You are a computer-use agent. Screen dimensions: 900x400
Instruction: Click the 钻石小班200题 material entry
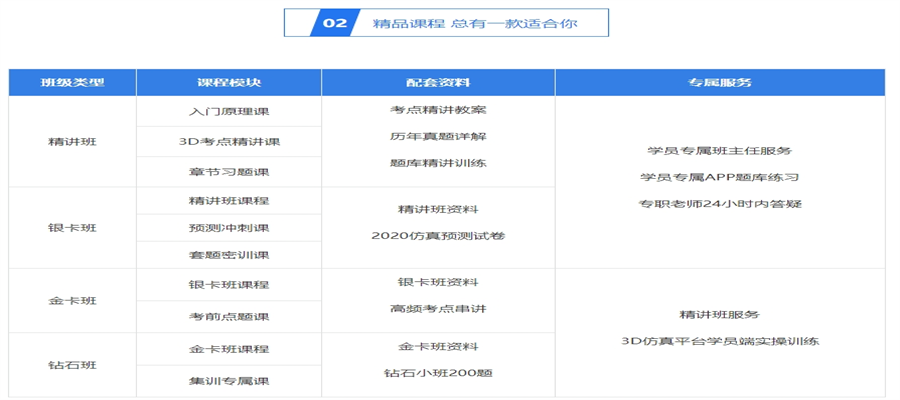[438, 373]
